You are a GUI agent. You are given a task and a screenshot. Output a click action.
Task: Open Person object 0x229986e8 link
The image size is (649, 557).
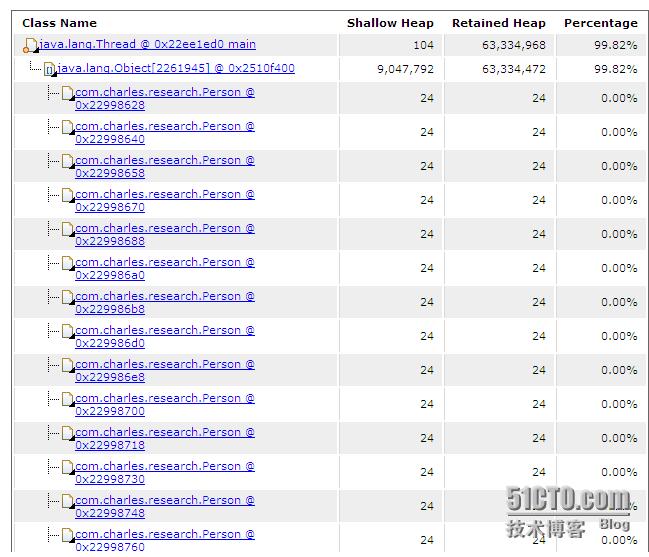165,370
